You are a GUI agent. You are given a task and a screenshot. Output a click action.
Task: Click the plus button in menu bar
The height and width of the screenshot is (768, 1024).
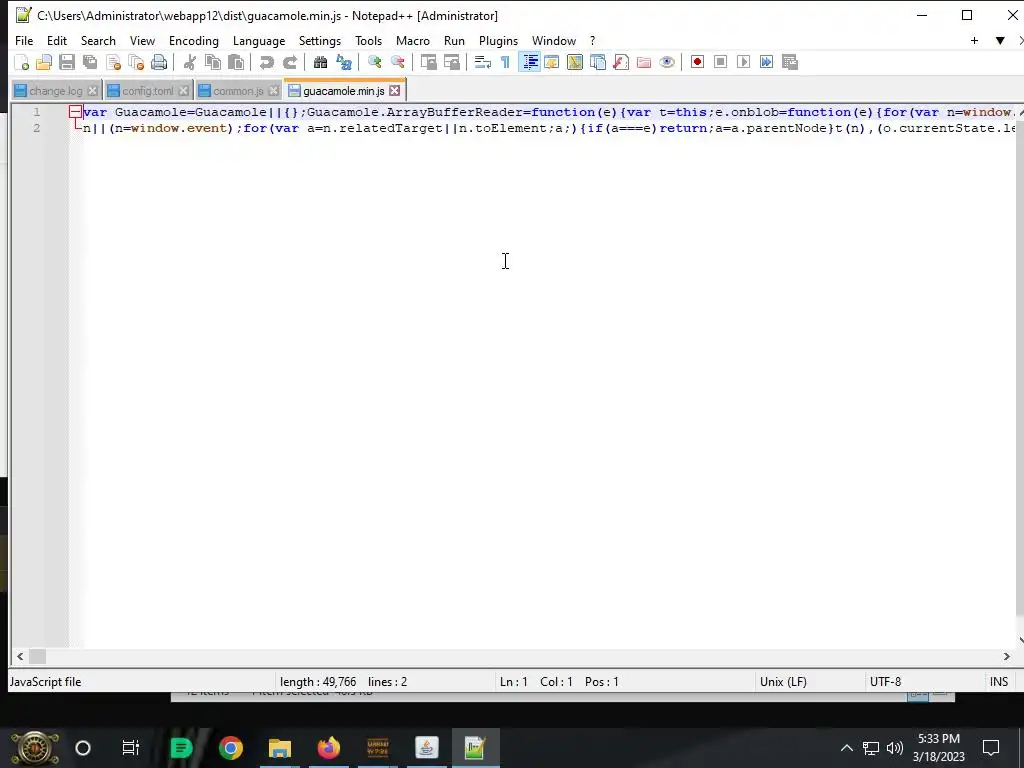974,40
